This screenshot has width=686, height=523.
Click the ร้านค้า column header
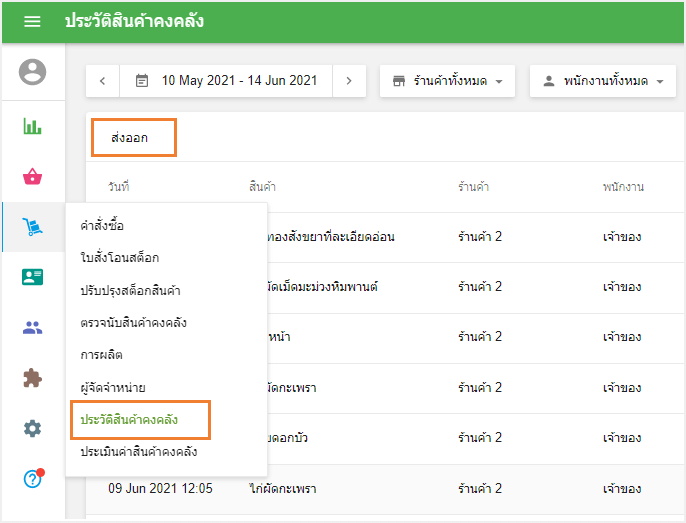473,186
